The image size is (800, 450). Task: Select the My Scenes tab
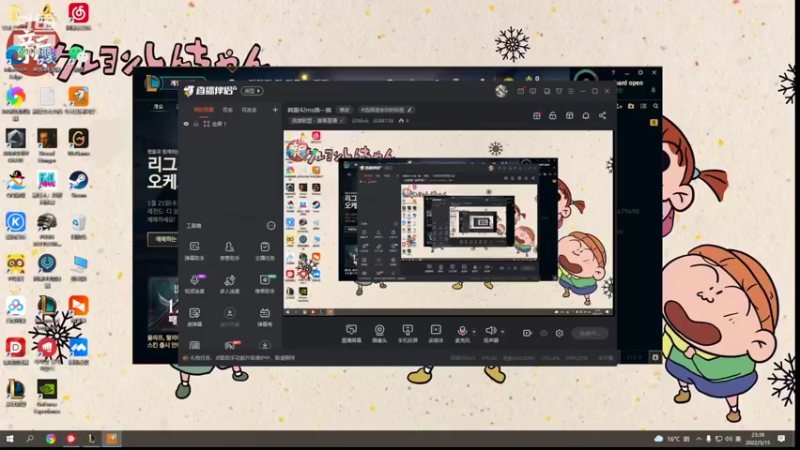[204, 110]
